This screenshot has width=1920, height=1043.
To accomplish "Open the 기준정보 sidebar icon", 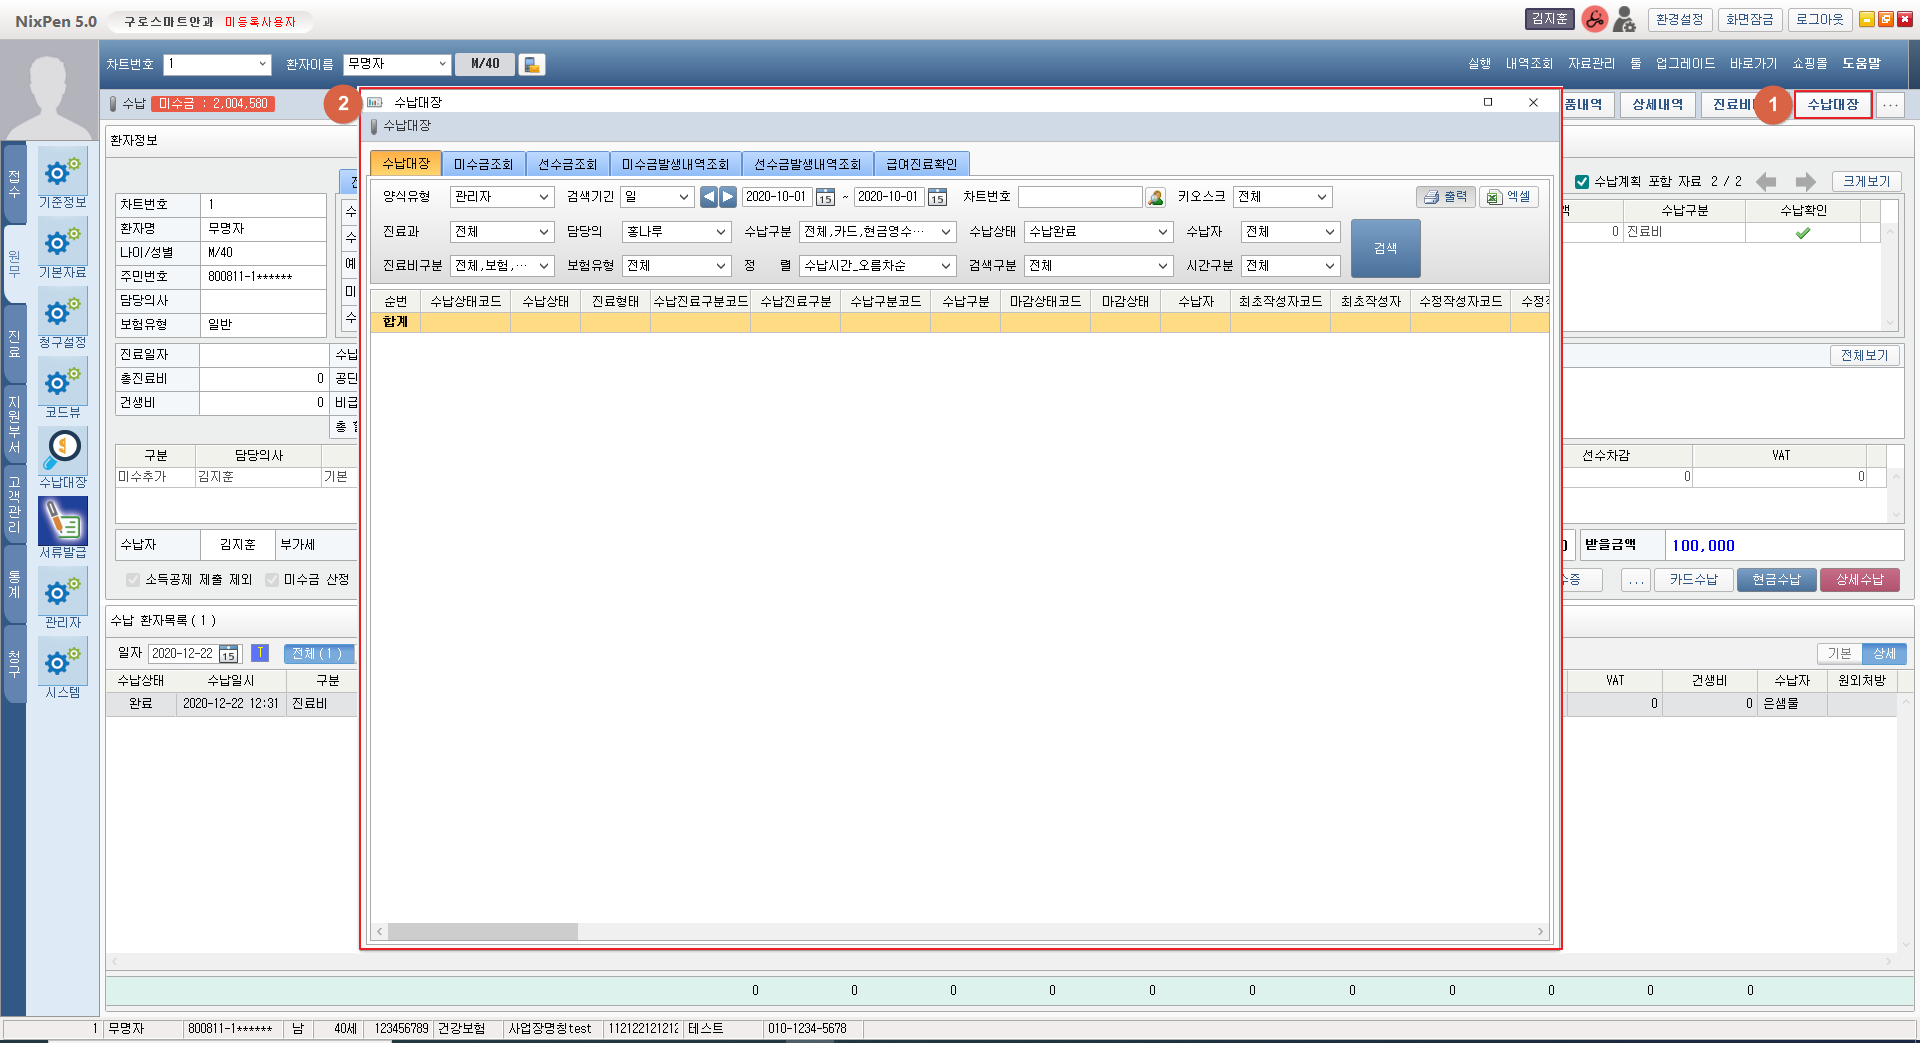I will (62, 173).
